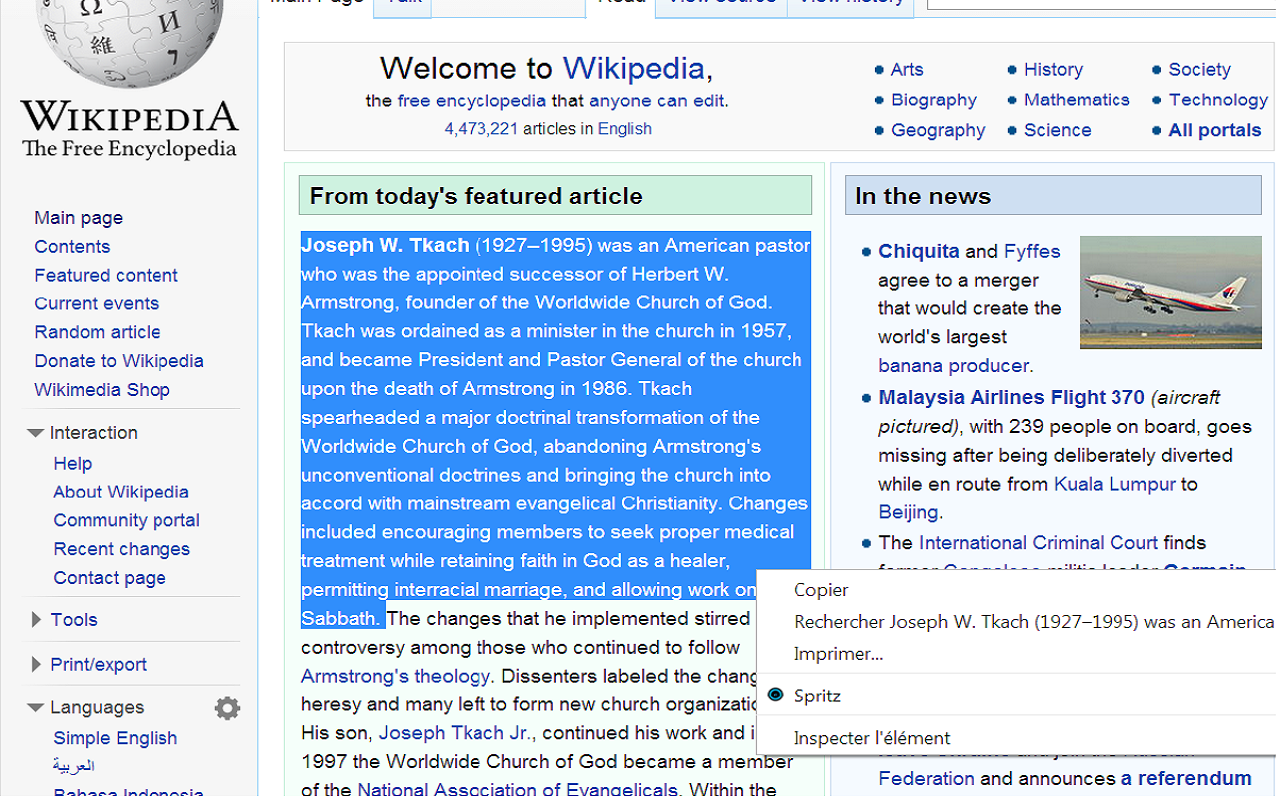Switch to the العربية language version
This screenshot has width=1280, height=800.
click(74, 766)
